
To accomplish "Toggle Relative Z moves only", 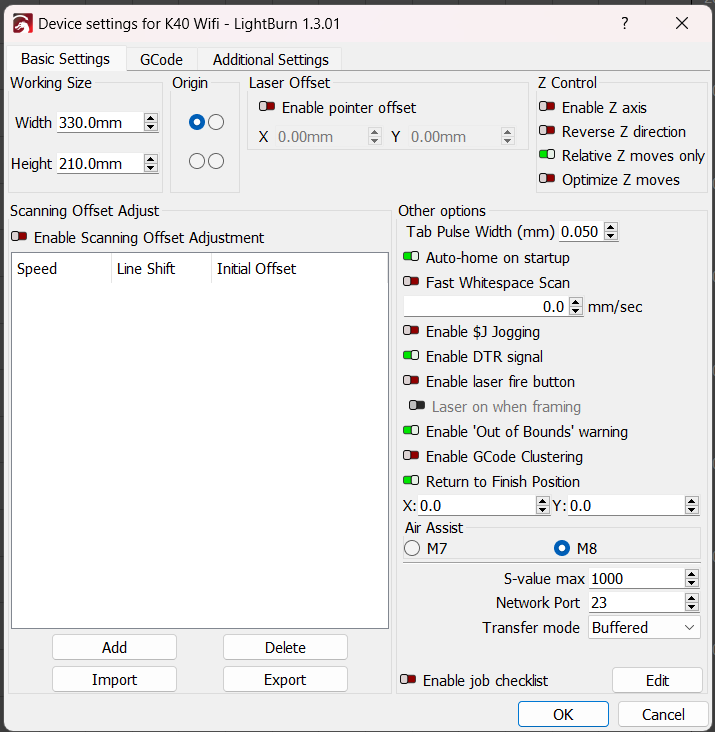I will point(547,155).
